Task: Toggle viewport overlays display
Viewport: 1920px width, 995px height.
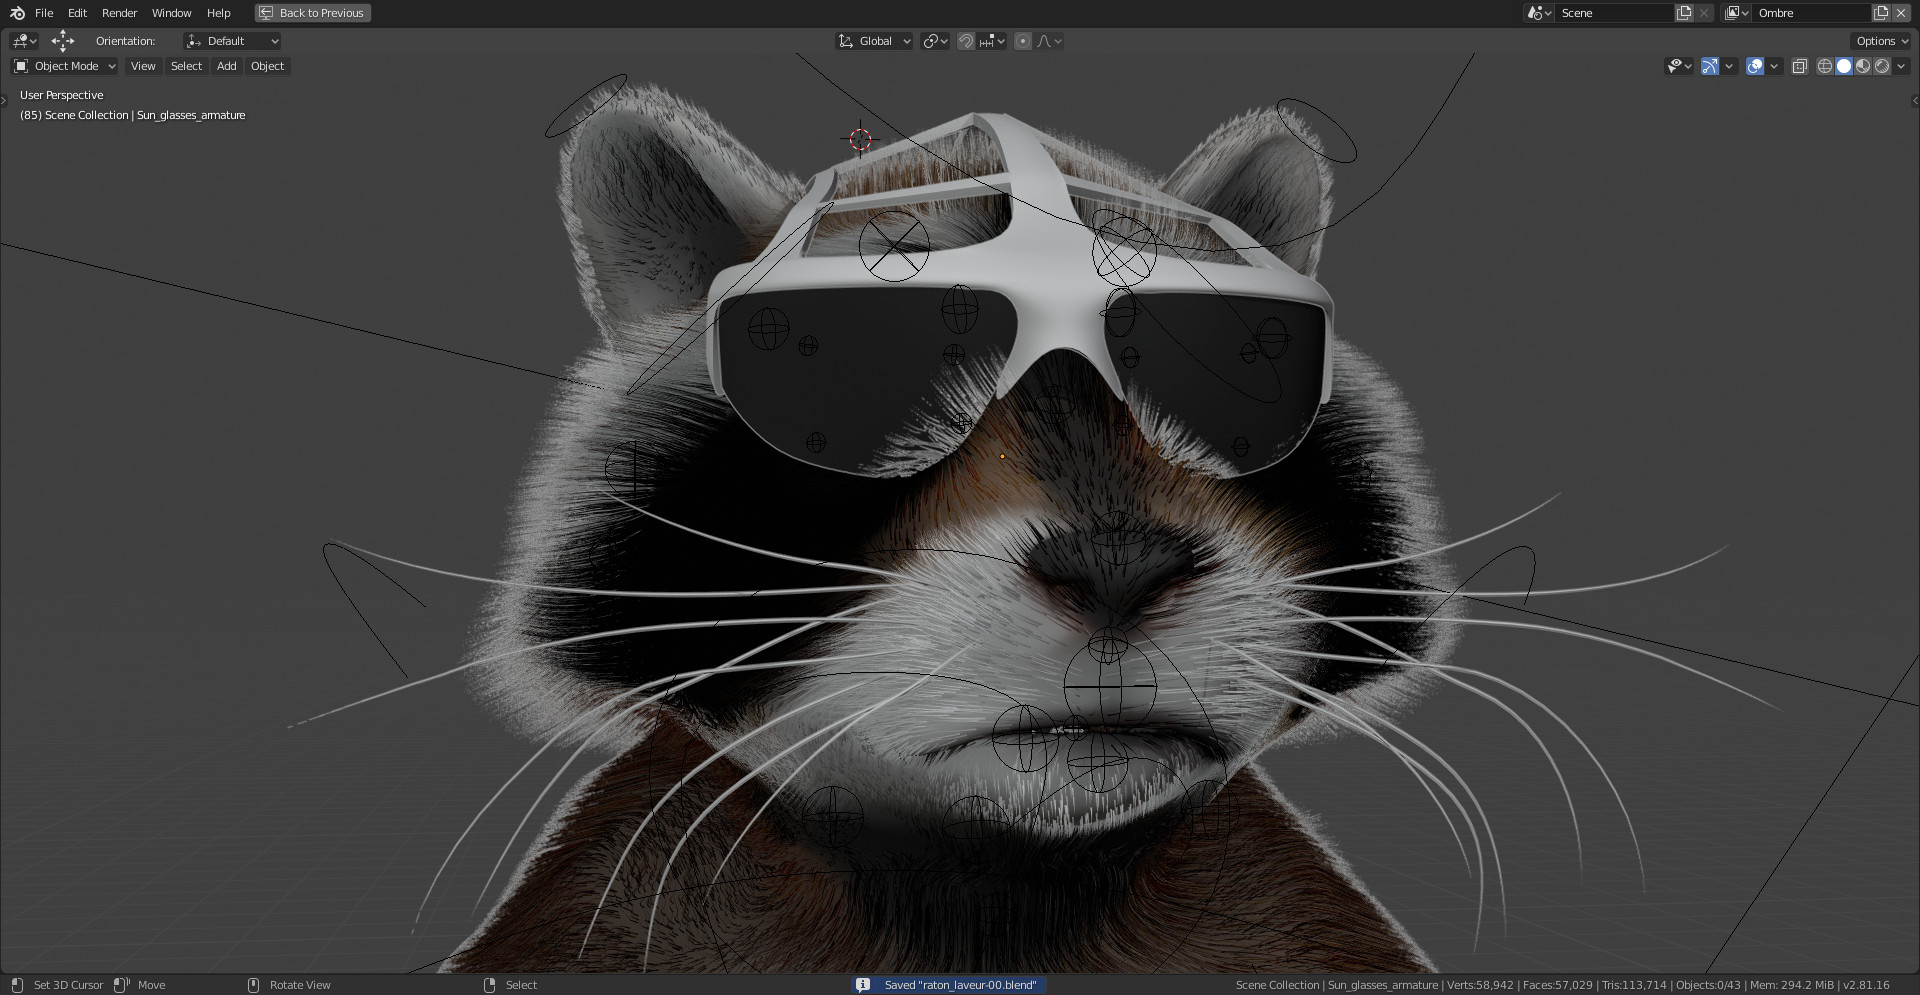Action: 1755,66
